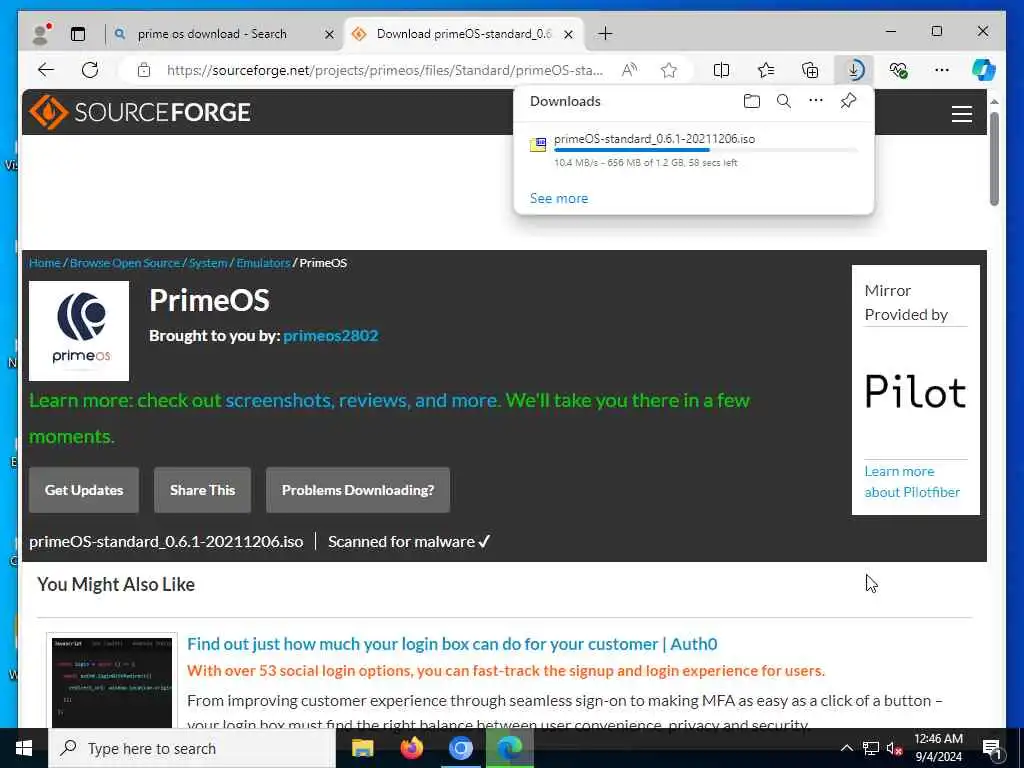Open Browser essentials heart icon
This screenshot has width=1024, height=768.
tap(898, 70)
